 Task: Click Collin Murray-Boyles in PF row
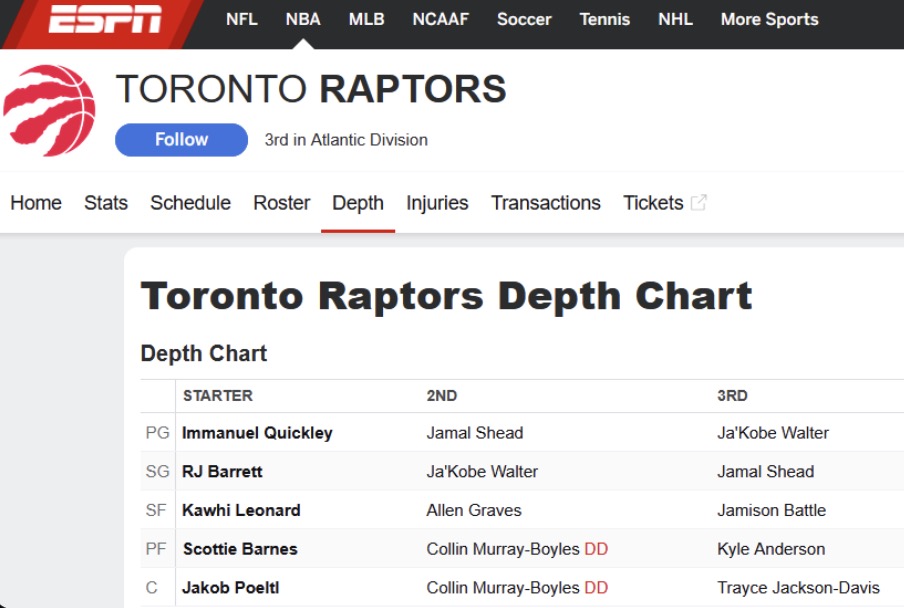pyautogui.click(x=503, y=549)
